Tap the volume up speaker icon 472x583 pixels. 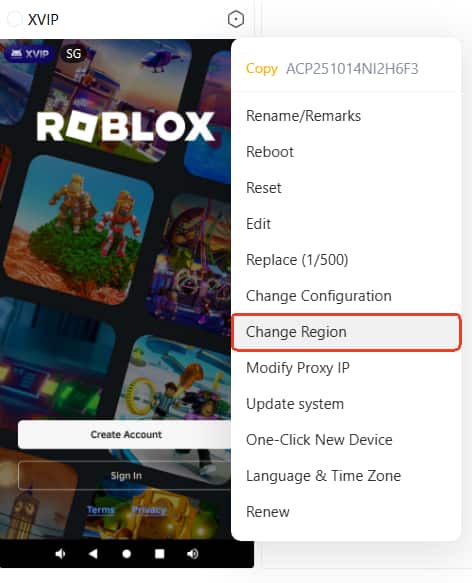coord(192,554)
